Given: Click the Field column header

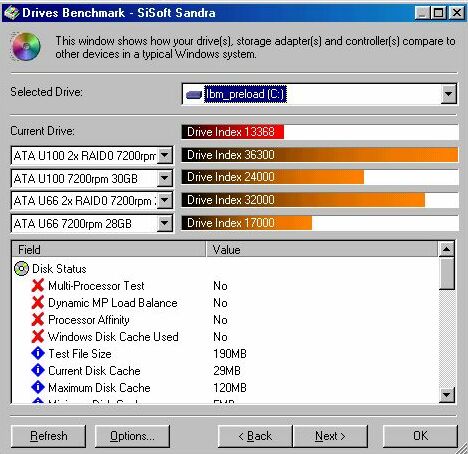Looking at the screenshot, I should pyautogui.click(x=109, y=249).
